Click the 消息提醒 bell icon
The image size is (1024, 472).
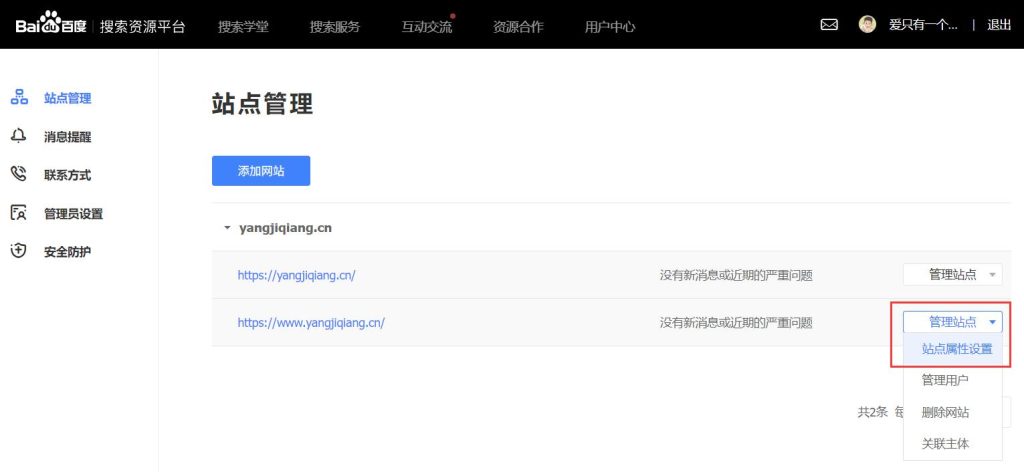pos(19,136)
